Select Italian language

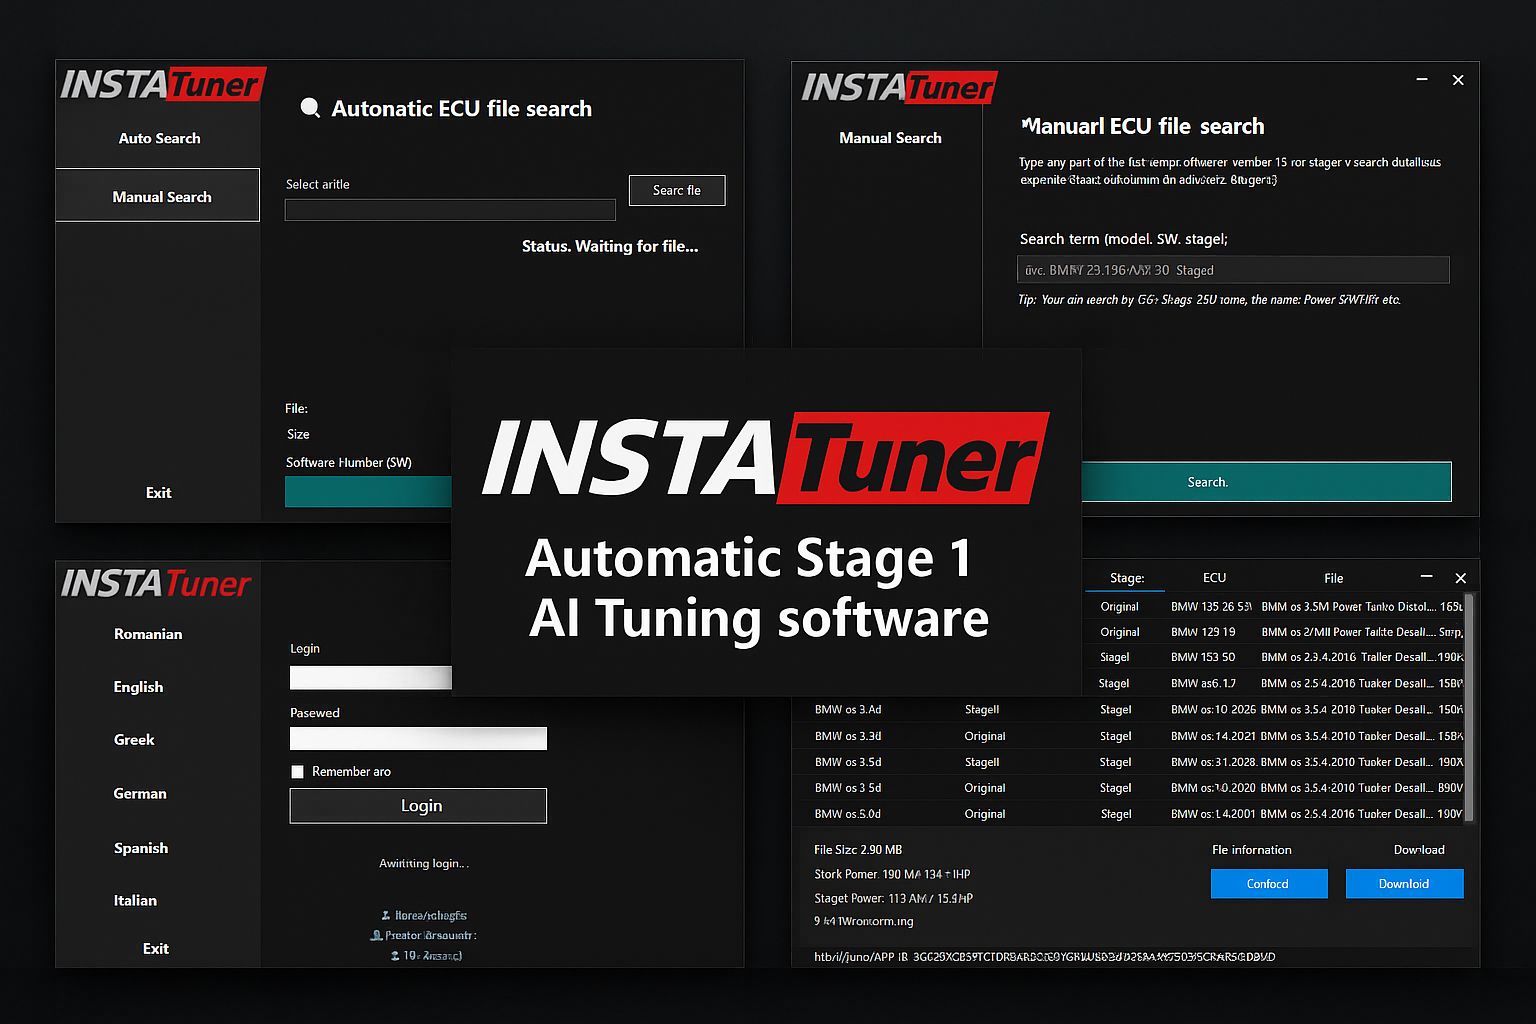(x=135, y=901)
